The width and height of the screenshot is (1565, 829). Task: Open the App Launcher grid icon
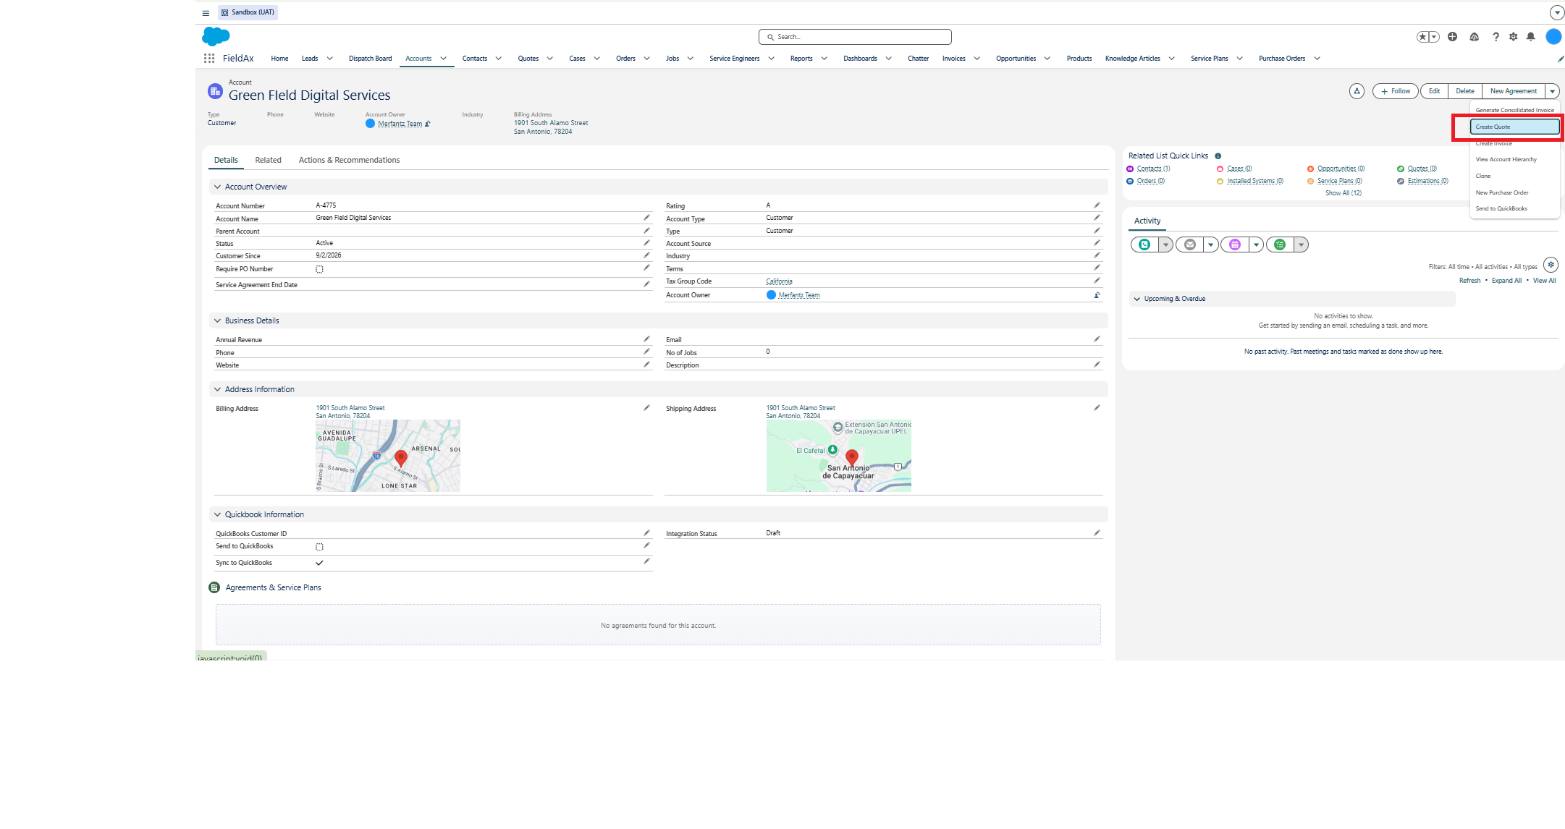pos(209,58)
